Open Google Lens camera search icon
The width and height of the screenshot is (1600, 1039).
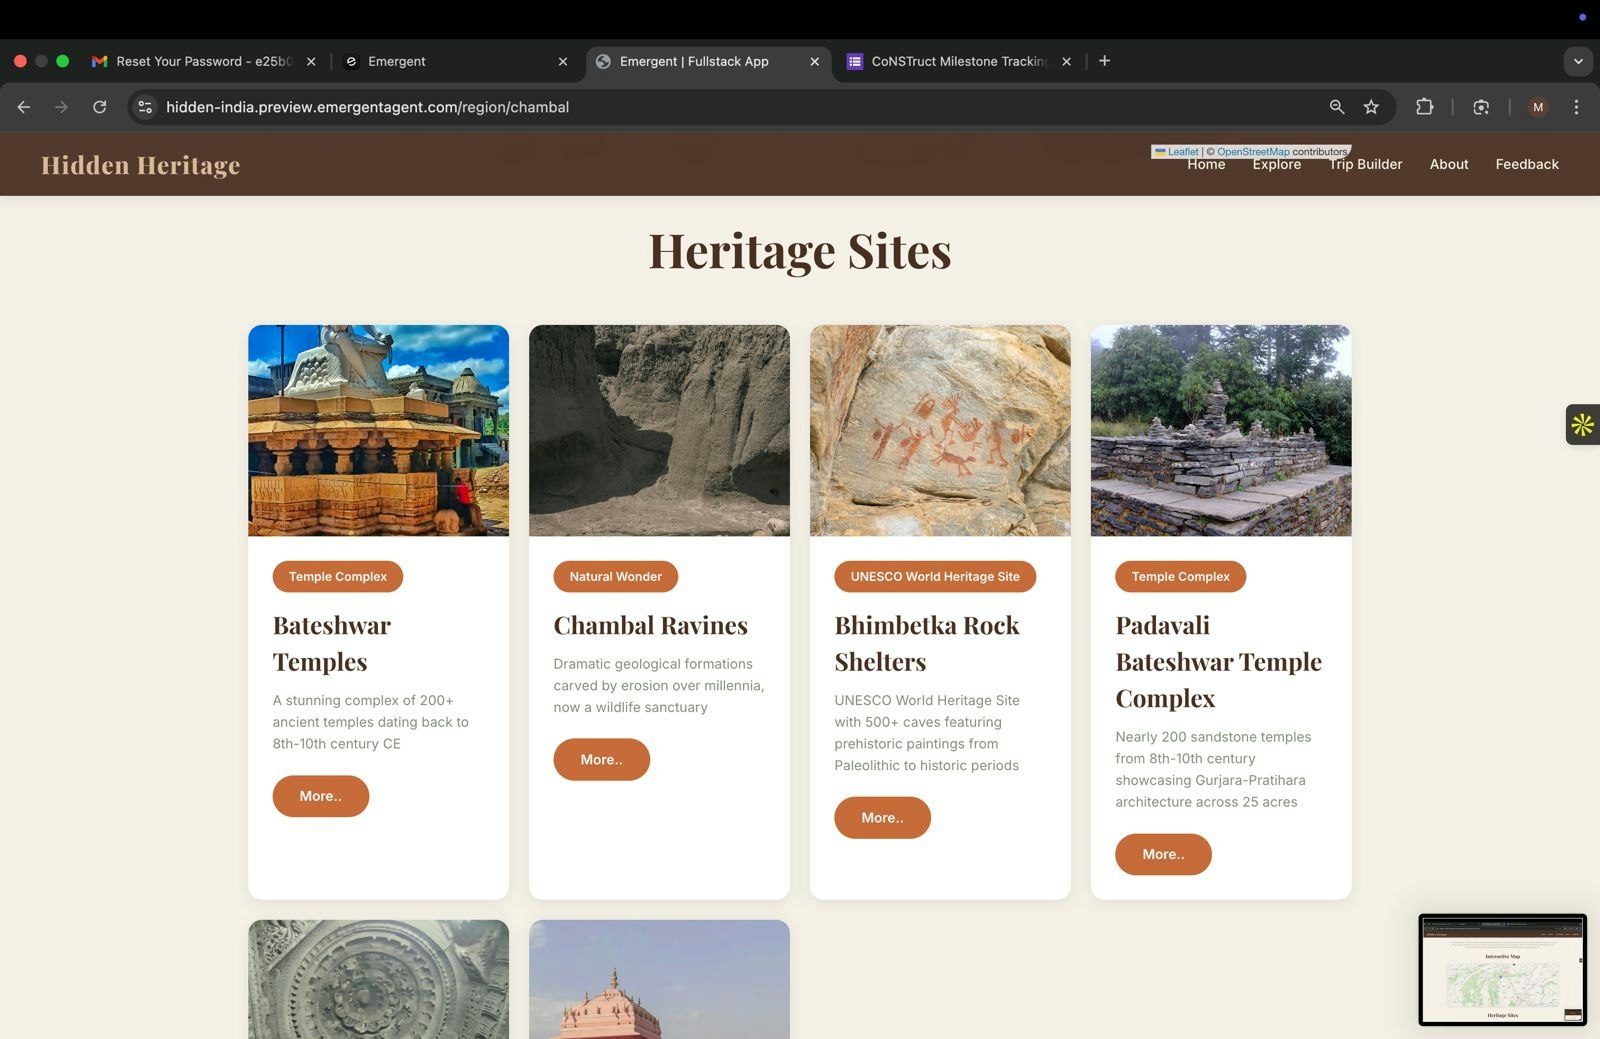pyautogui.click(x=1481, y=107)
